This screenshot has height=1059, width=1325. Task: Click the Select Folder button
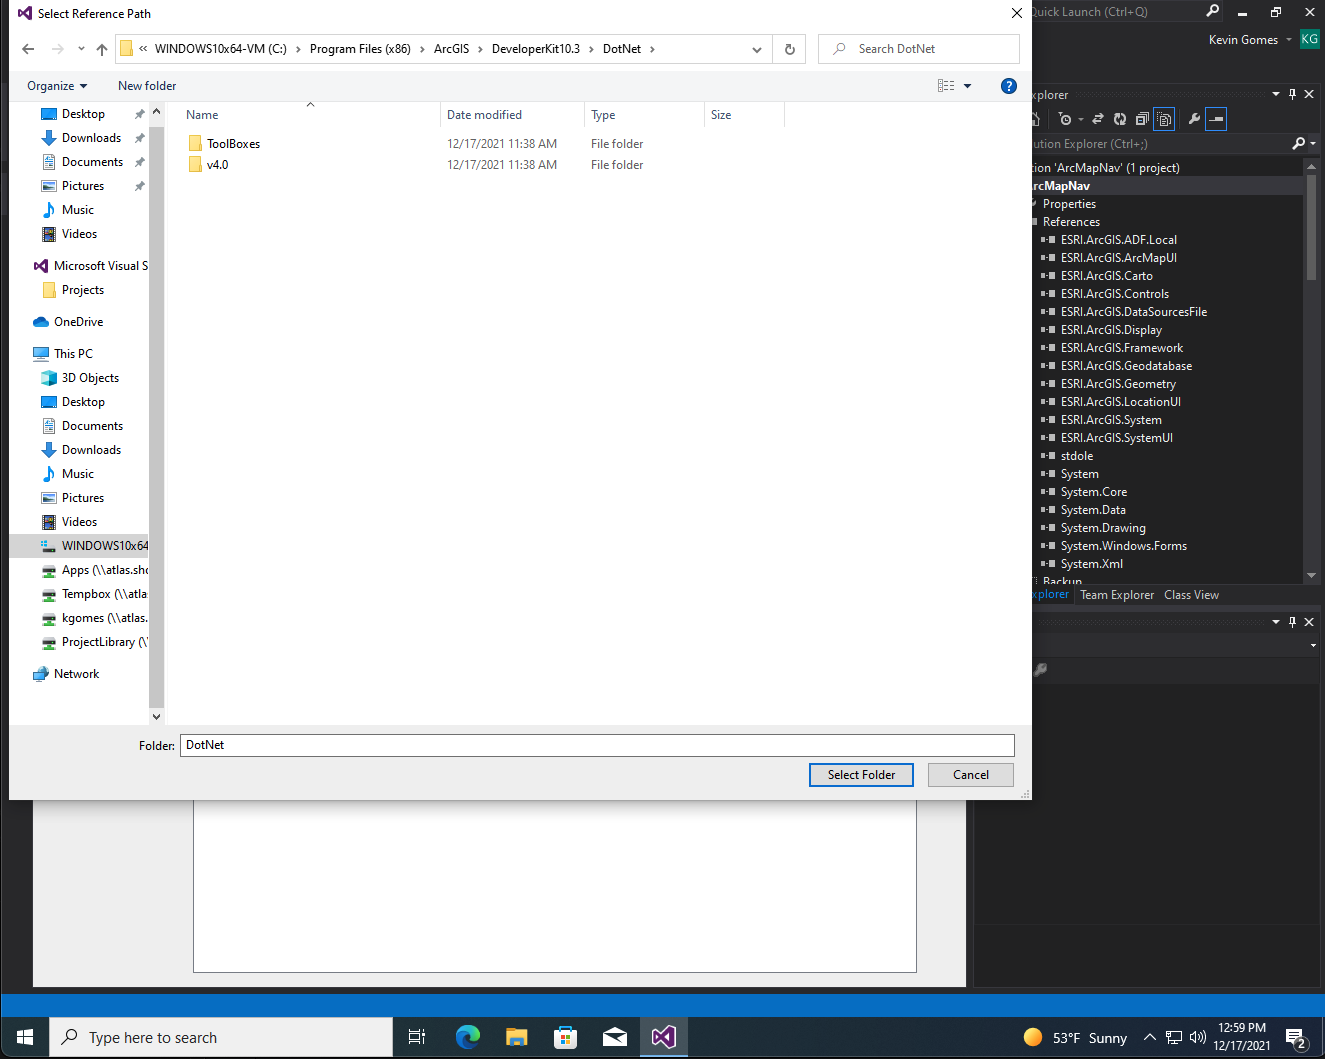coord(861,775)
